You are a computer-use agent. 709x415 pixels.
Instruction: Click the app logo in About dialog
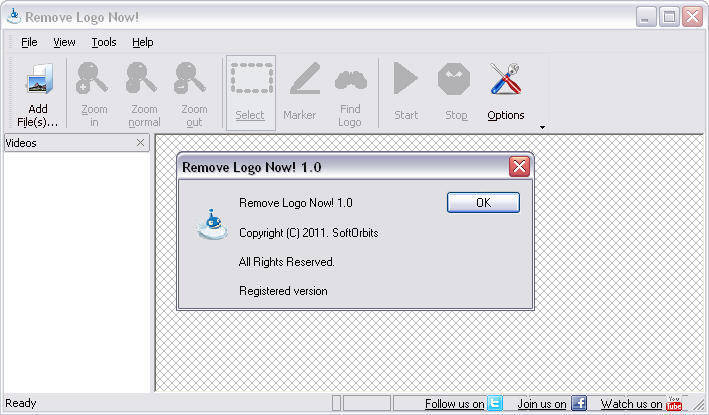click(212, 224)
